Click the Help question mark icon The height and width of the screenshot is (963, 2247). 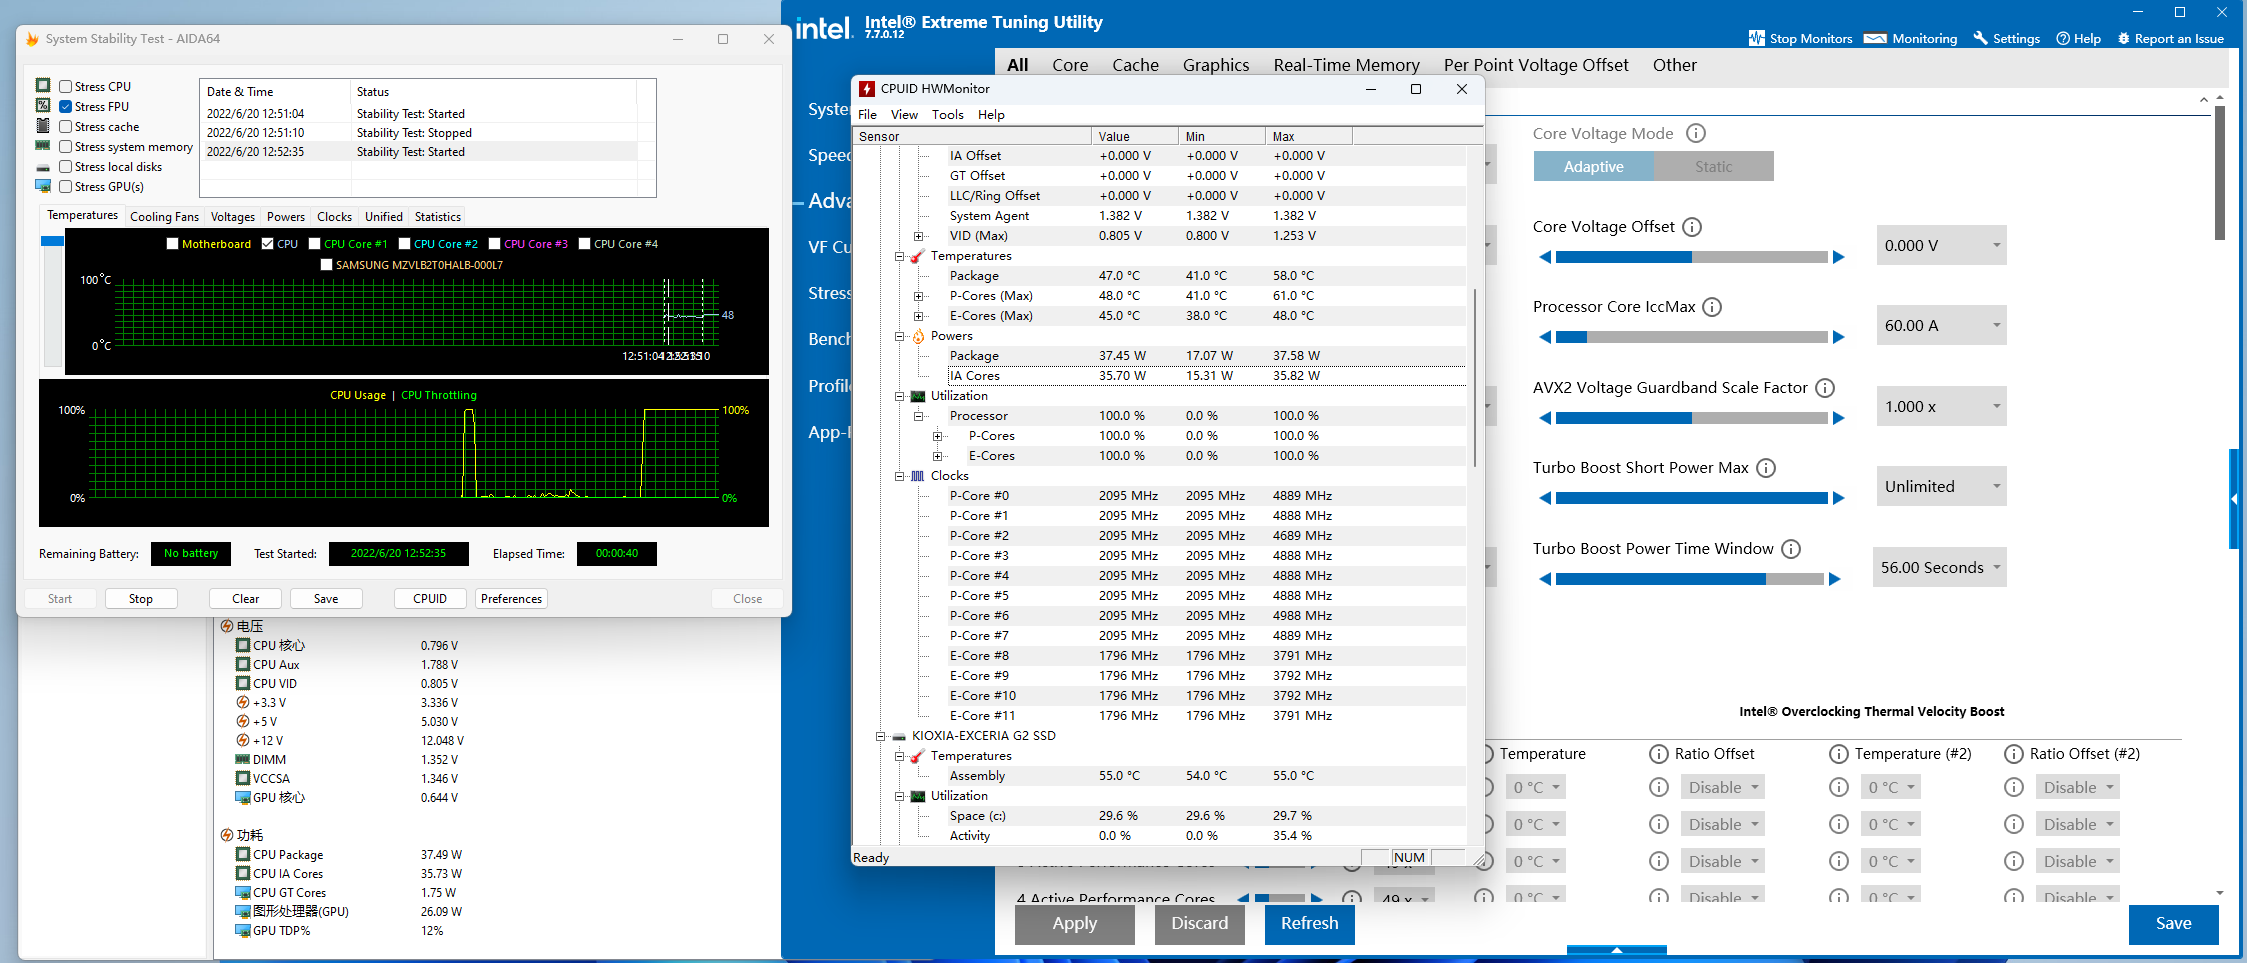point(2062,38)
